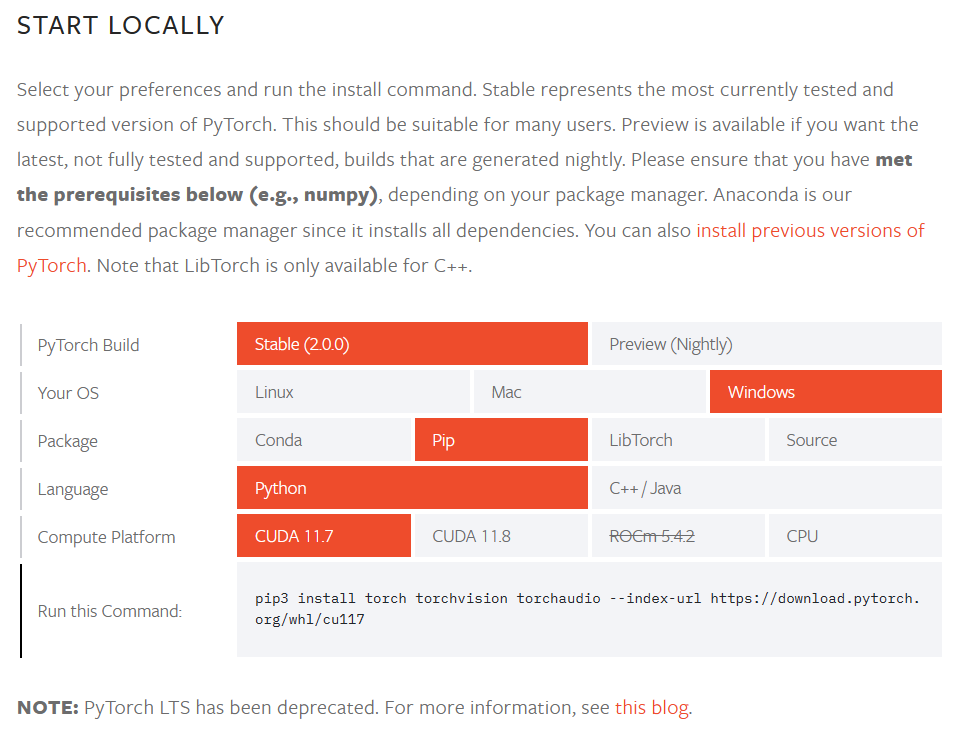Image resolution: width=966 pixels, height=733 pixels.
Task: Select the Stable (2.0.0) build option
Action: coord(411,344)
